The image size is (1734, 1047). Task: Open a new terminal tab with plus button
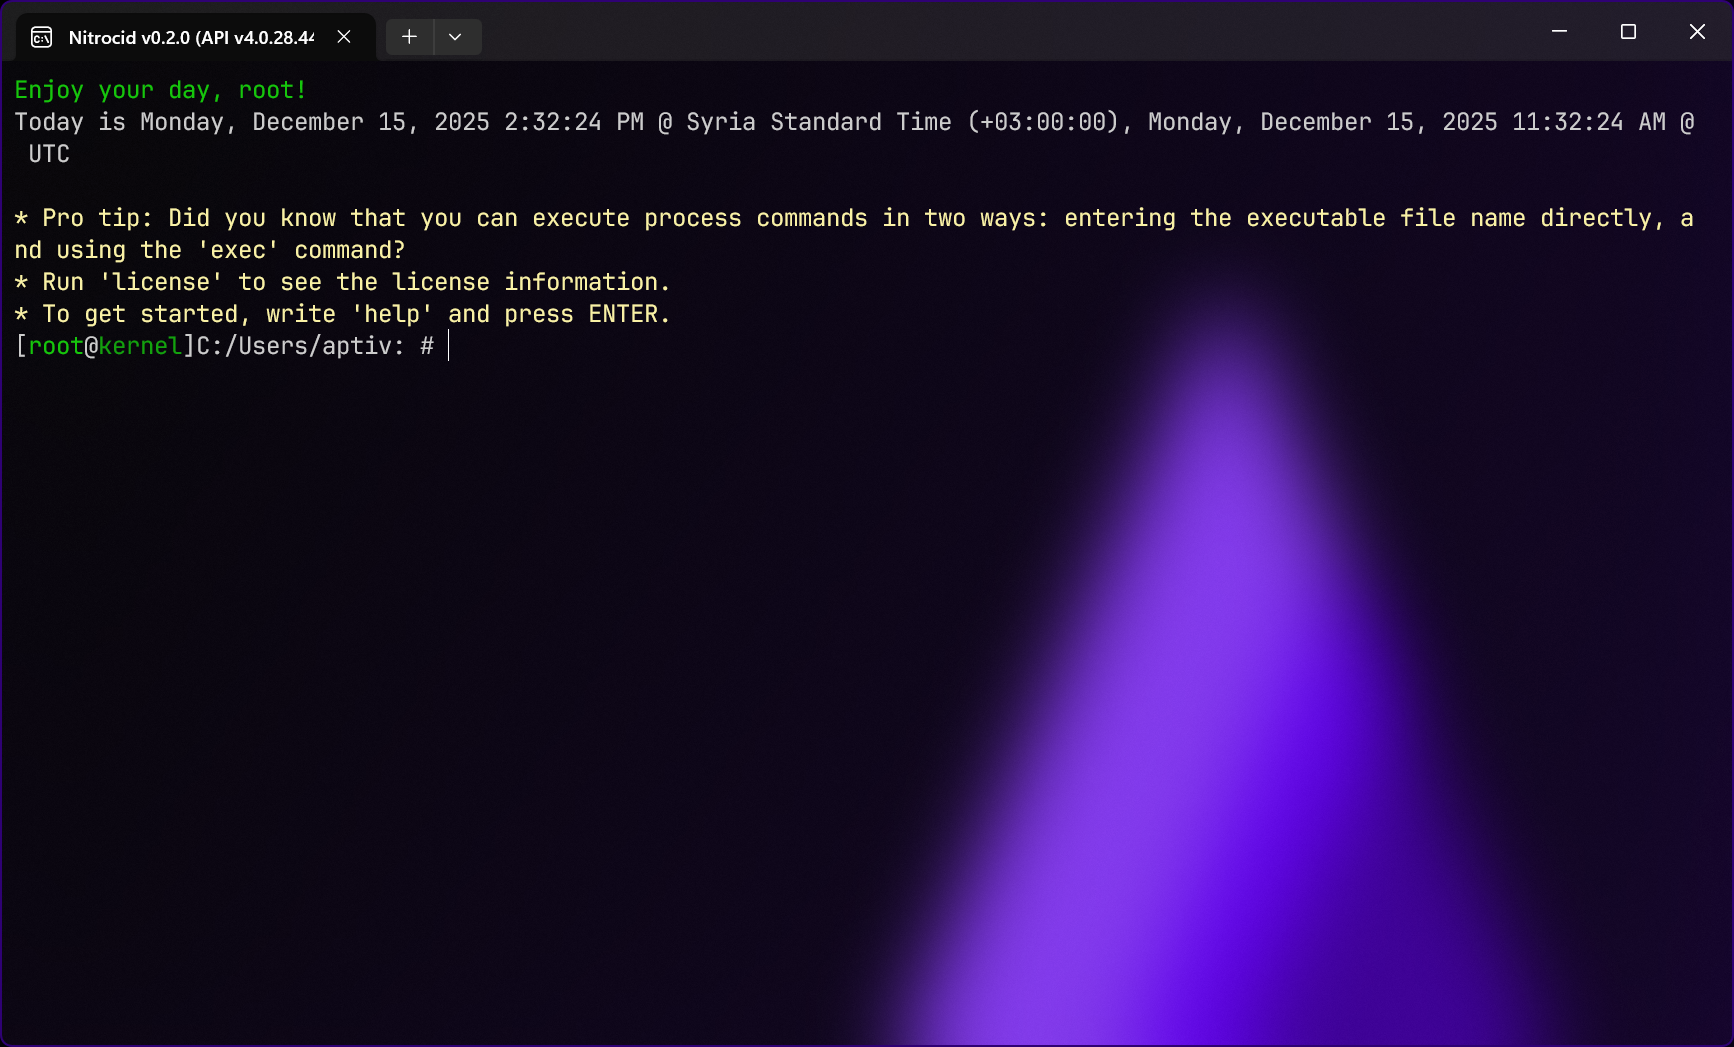(409, 37)
